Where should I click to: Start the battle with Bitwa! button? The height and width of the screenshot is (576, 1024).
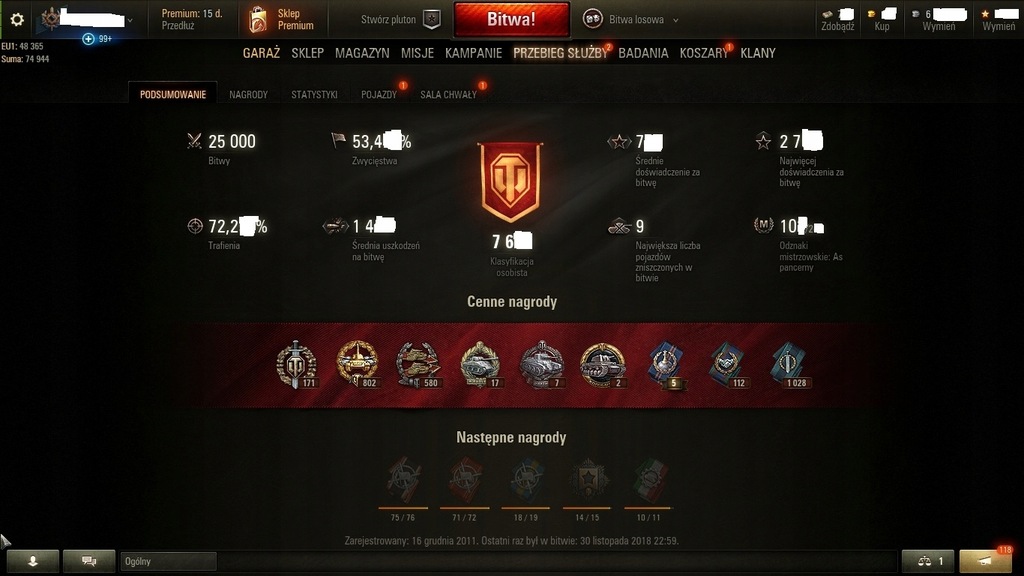click(x=511, y=20)
